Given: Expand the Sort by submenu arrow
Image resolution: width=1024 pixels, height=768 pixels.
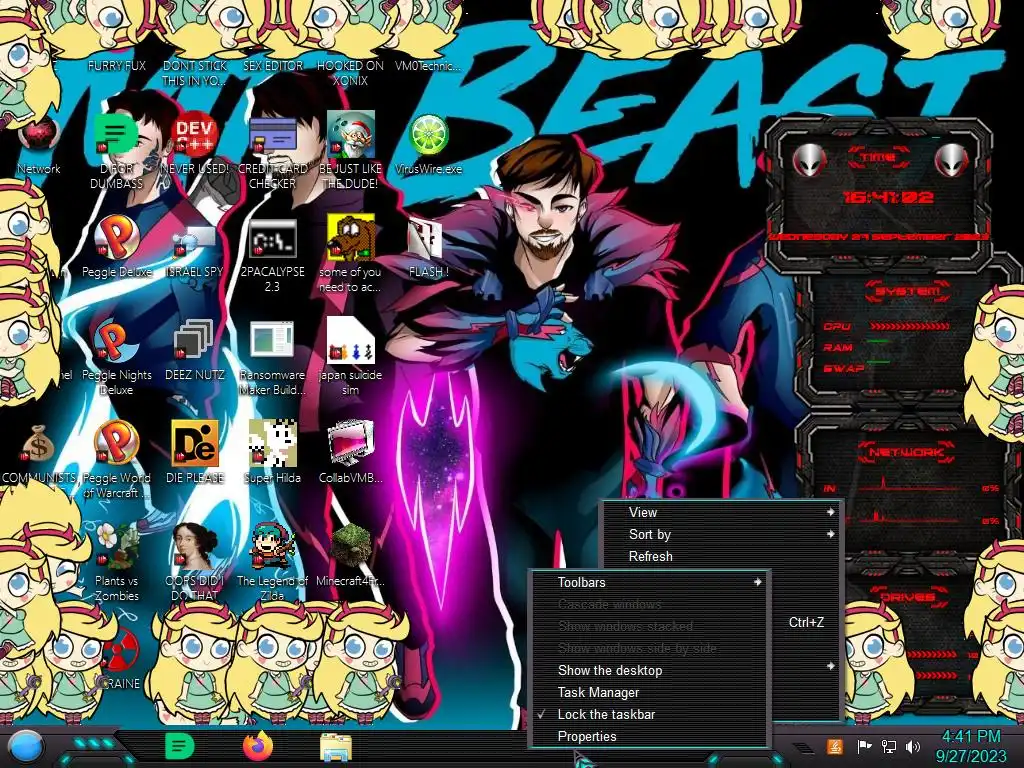Looking at the screenshot, I should click(831, 534).
